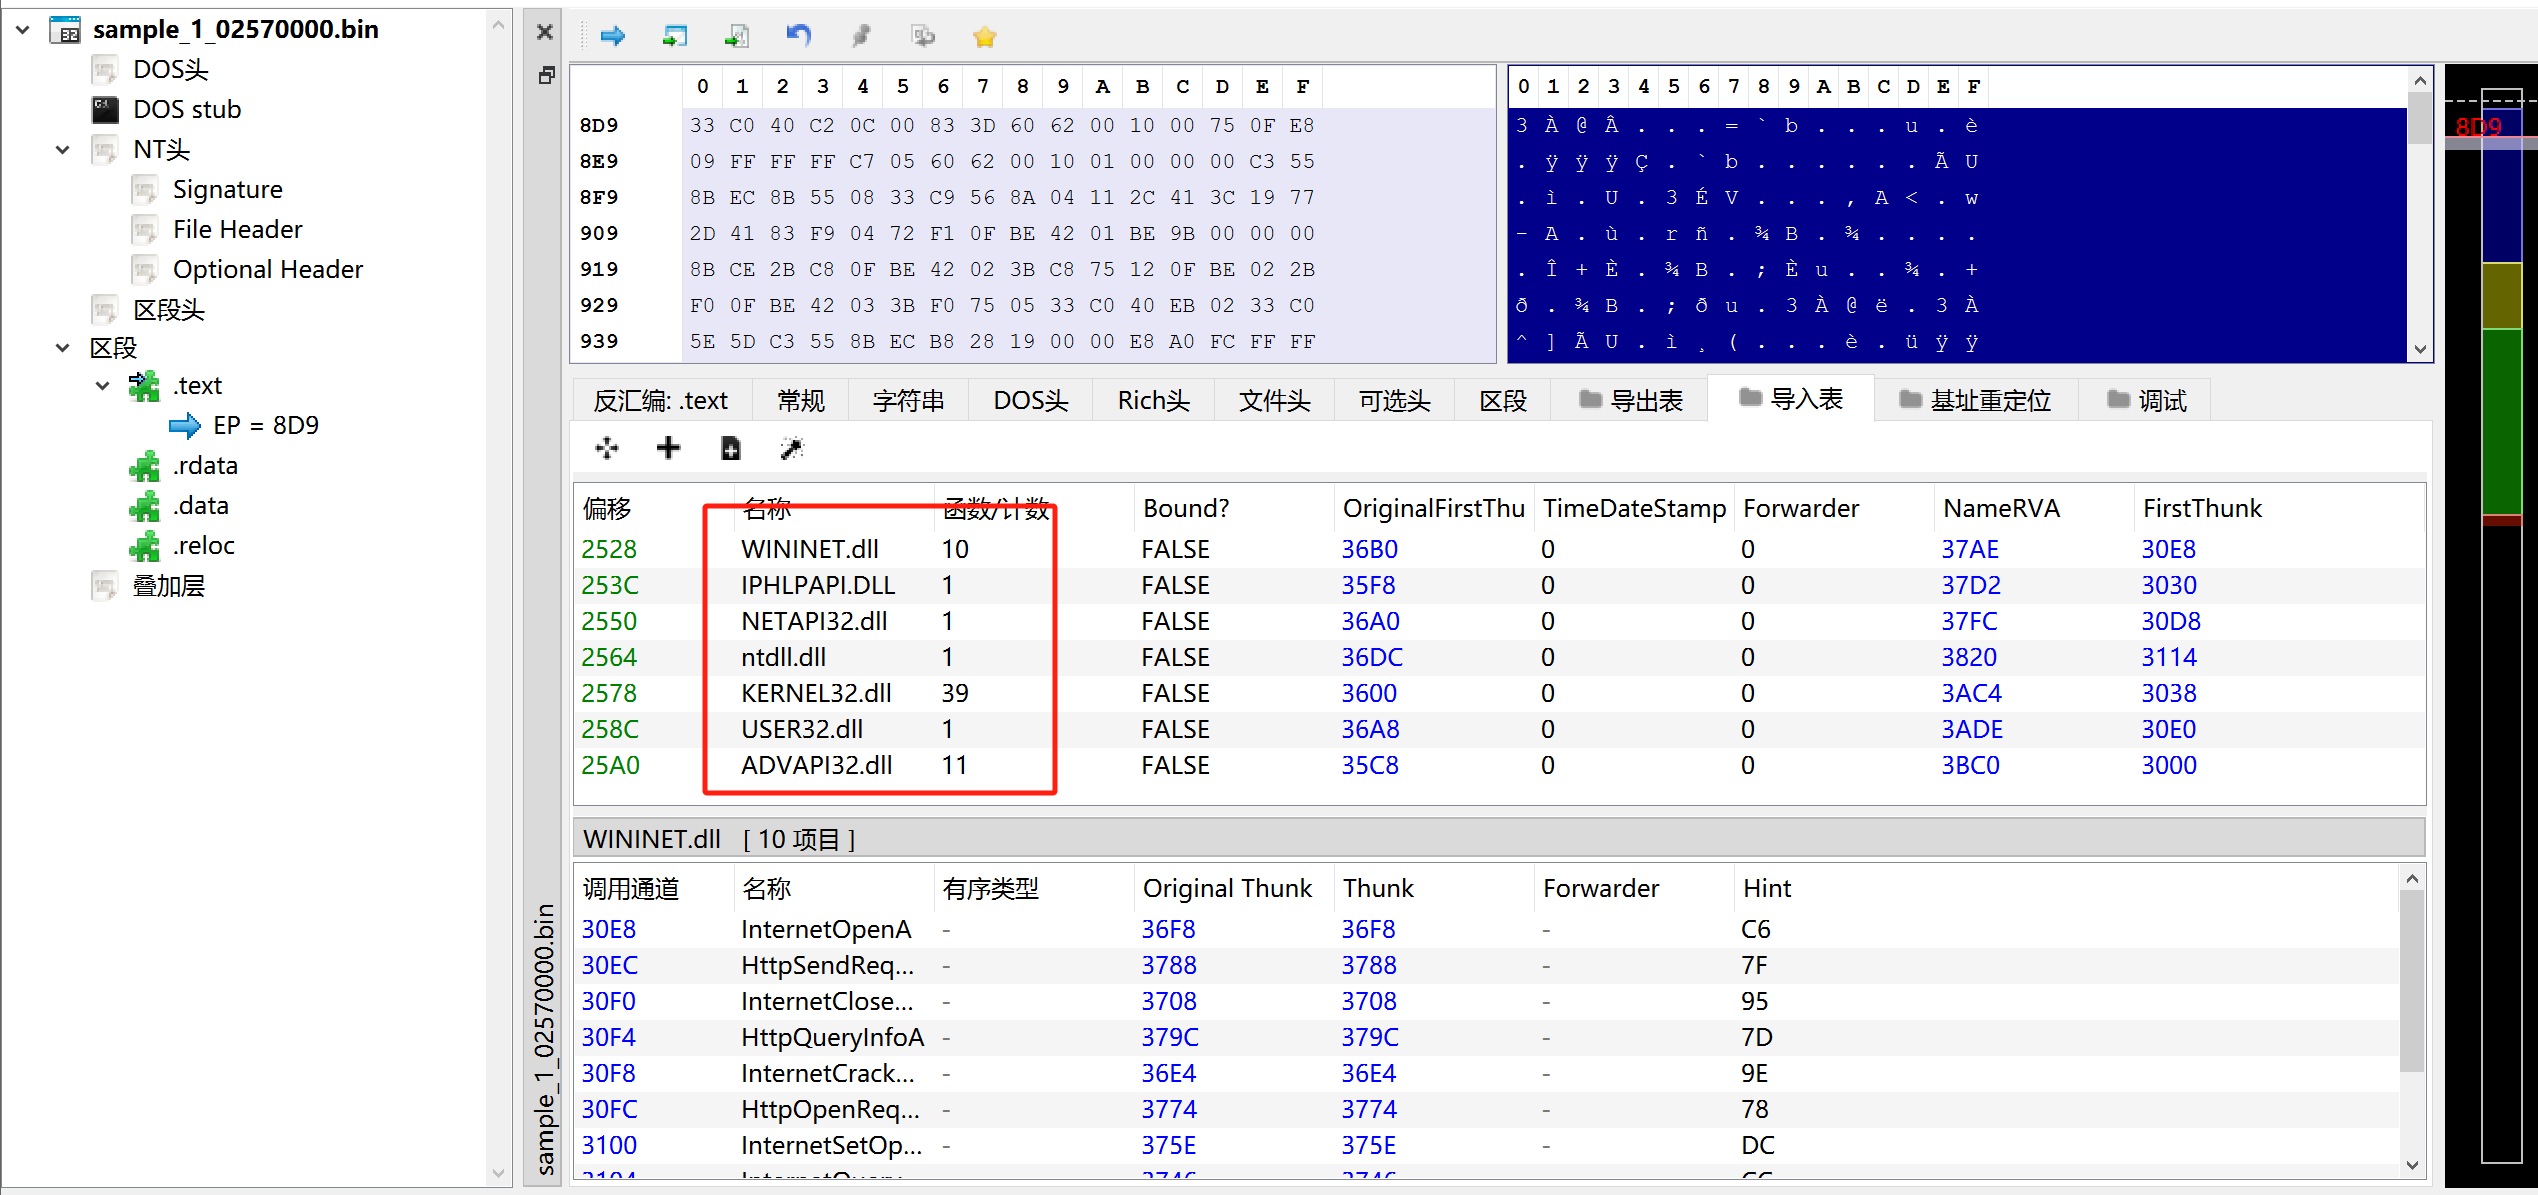Viewport: 2538px width, 1195px height.
Task: Select the KERNEL32.dll import row
Action: (1499, 693)
